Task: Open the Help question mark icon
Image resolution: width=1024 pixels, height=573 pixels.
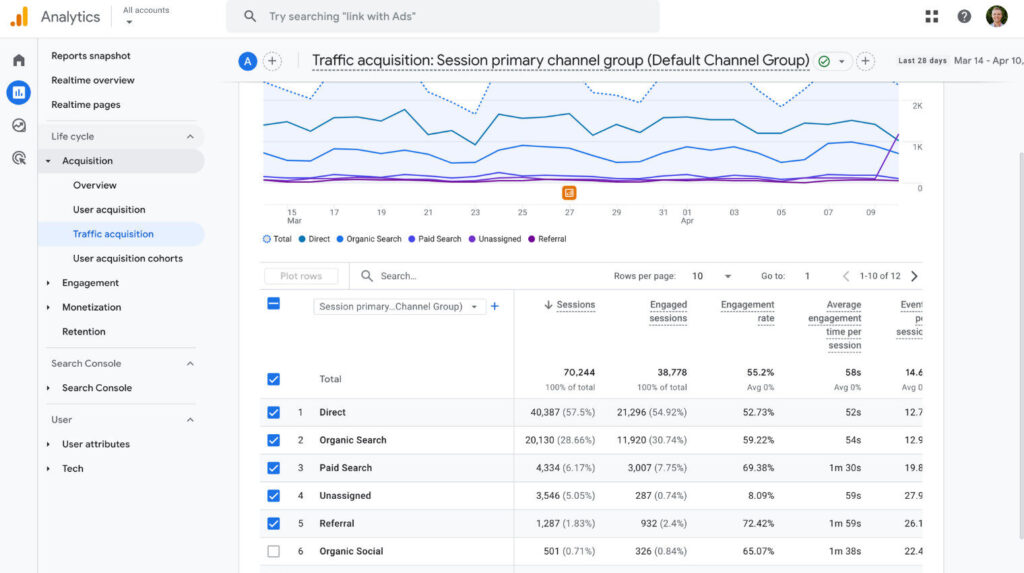Action: coord(964,16)
